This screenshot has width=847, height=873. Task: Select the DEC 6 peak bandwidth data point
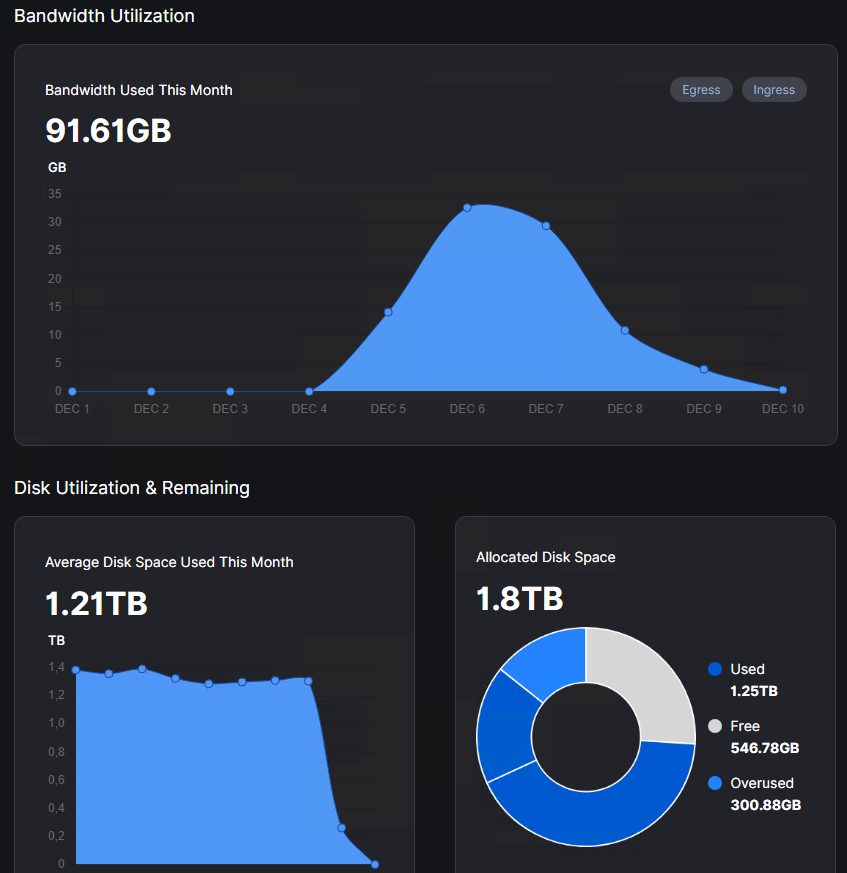(x=467, y=208)
